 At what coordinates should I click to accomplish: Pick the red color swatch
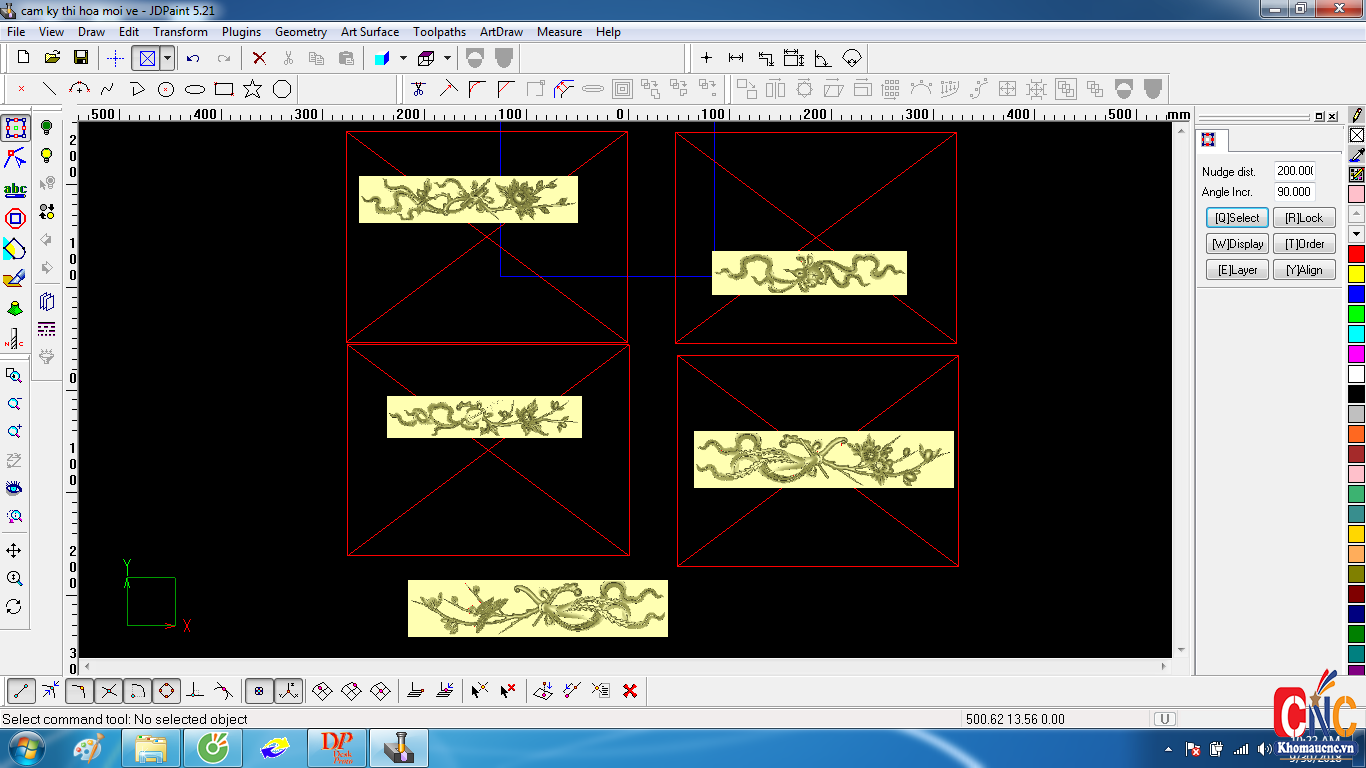point(1356,254)
